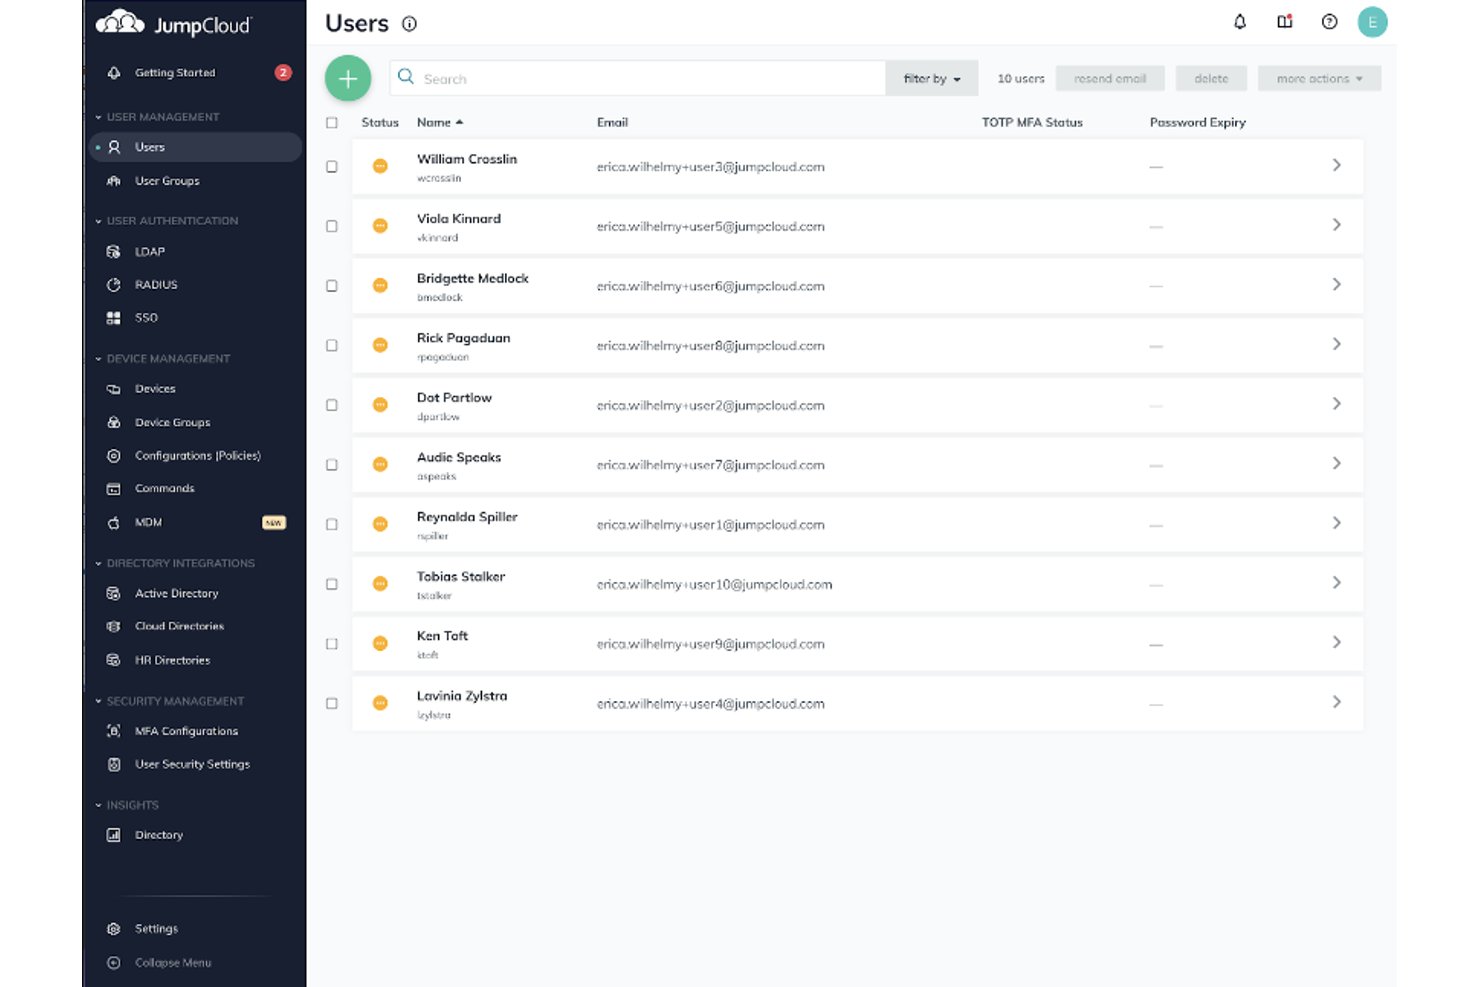
Task: Check the box for Bridgette Medlock
Action: [332, 286]
